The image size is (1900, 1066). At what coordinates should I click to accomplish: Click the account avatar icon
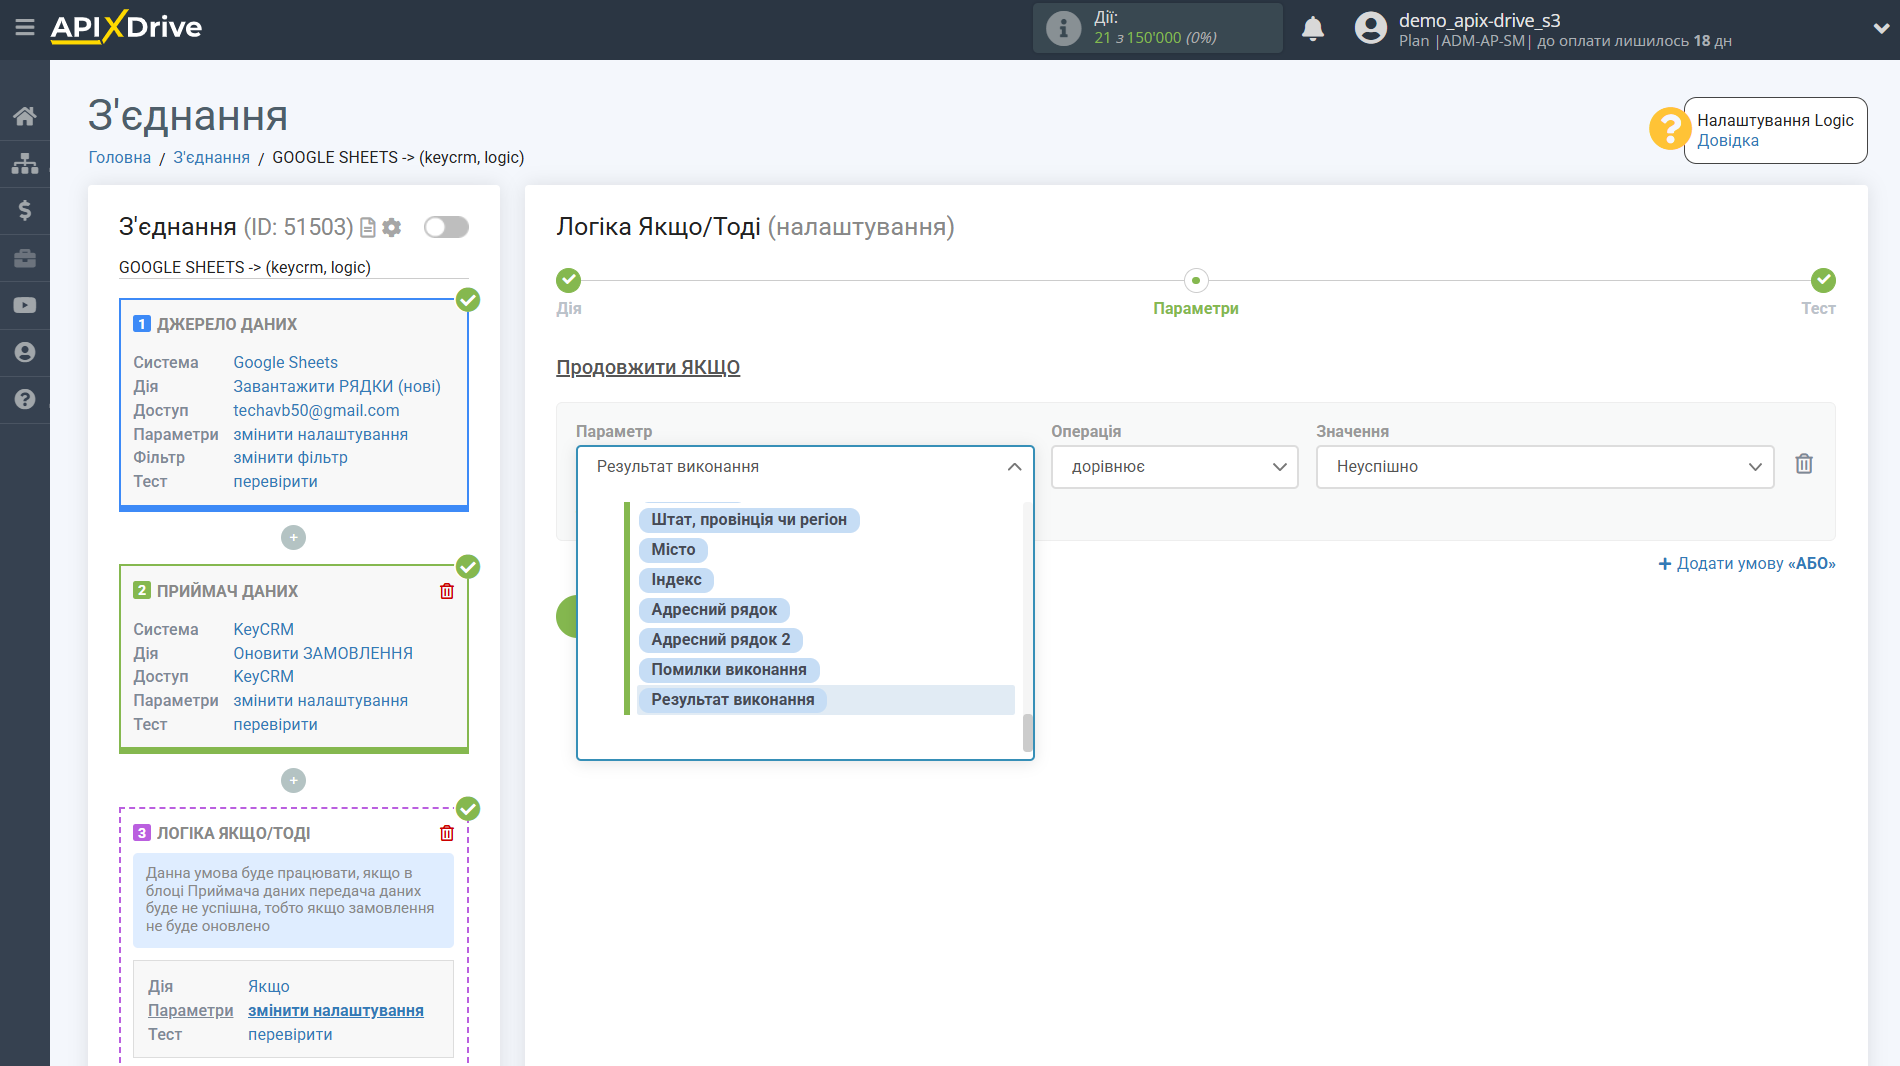(x=1371, y=28)
